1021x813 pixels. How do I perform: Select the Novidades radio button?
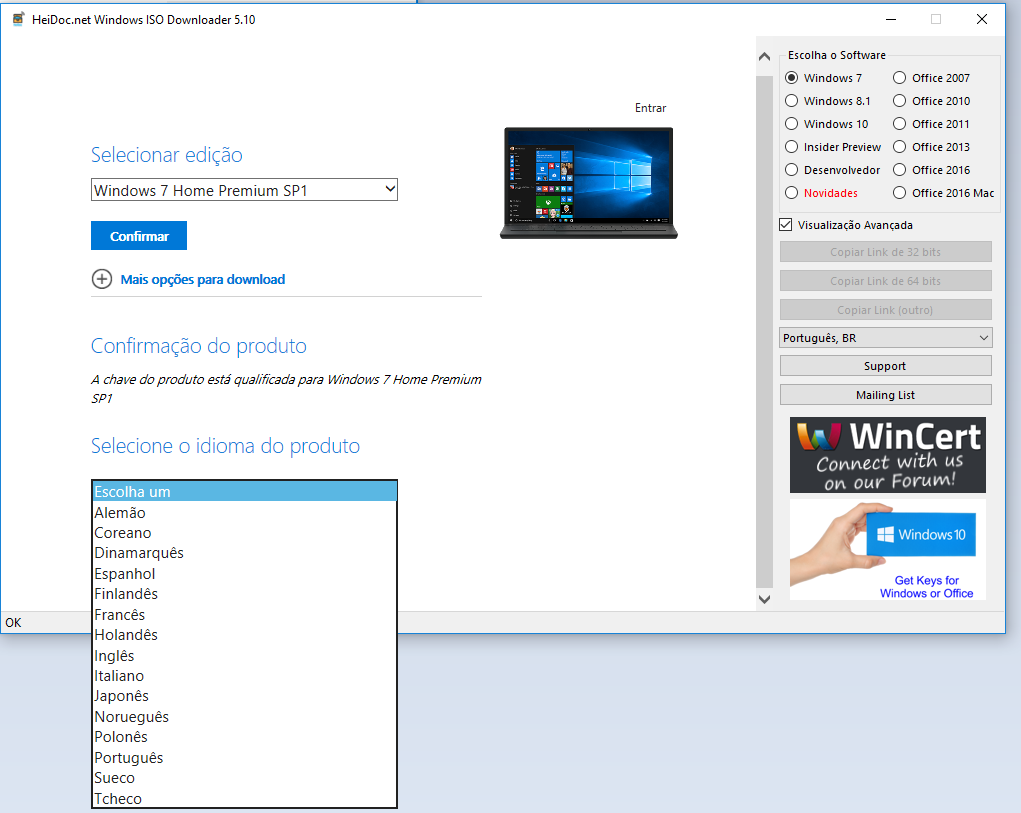(791, 193)
